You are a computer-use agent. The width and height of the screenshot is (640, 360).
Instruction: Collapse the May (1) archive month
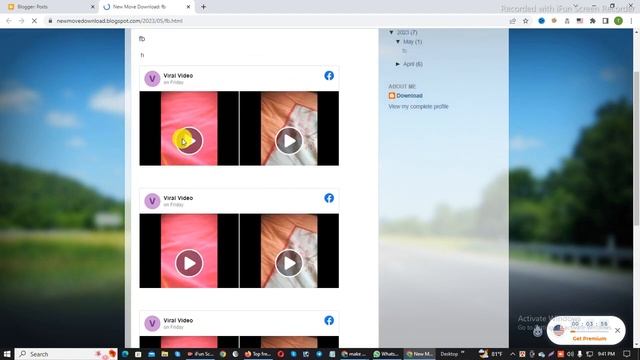[x=398, y=42]
